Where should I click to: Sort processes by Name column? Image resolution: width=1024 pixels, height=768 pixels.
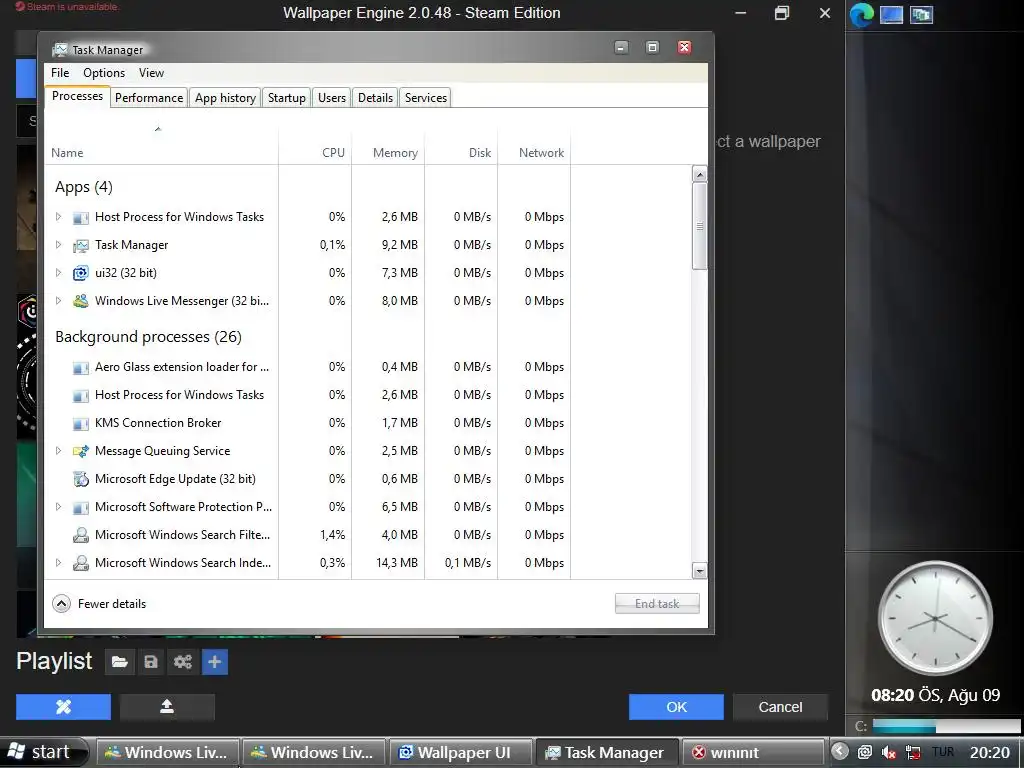pyautogui.click(x=161, y=147)
